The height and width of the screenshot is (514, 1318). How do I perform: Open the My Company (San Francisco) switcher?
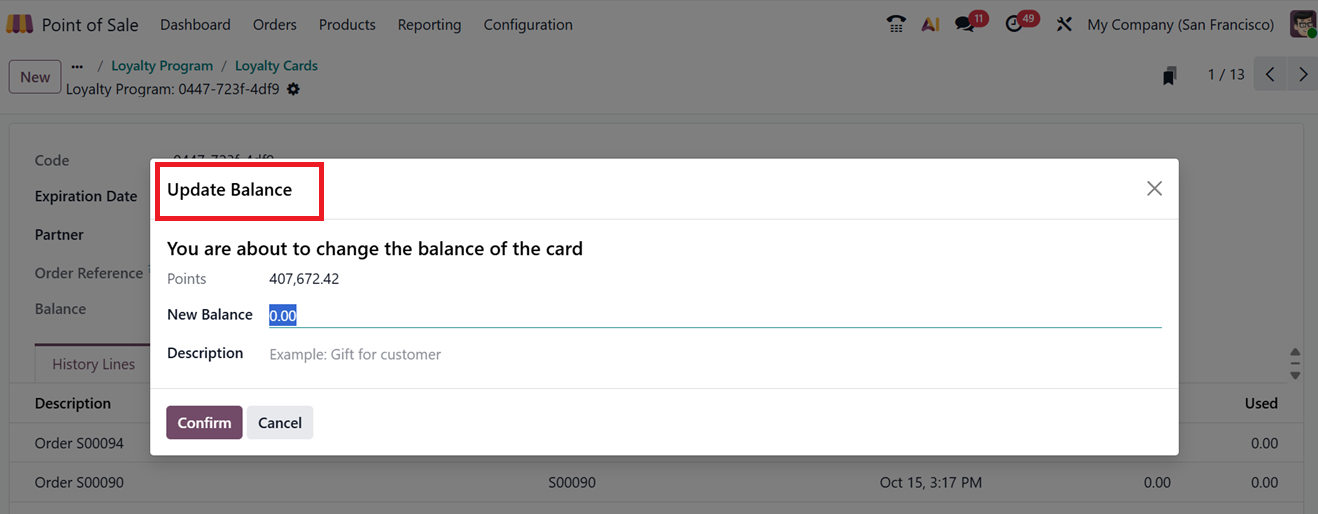pyautogui.click(x=1180, y=24)
